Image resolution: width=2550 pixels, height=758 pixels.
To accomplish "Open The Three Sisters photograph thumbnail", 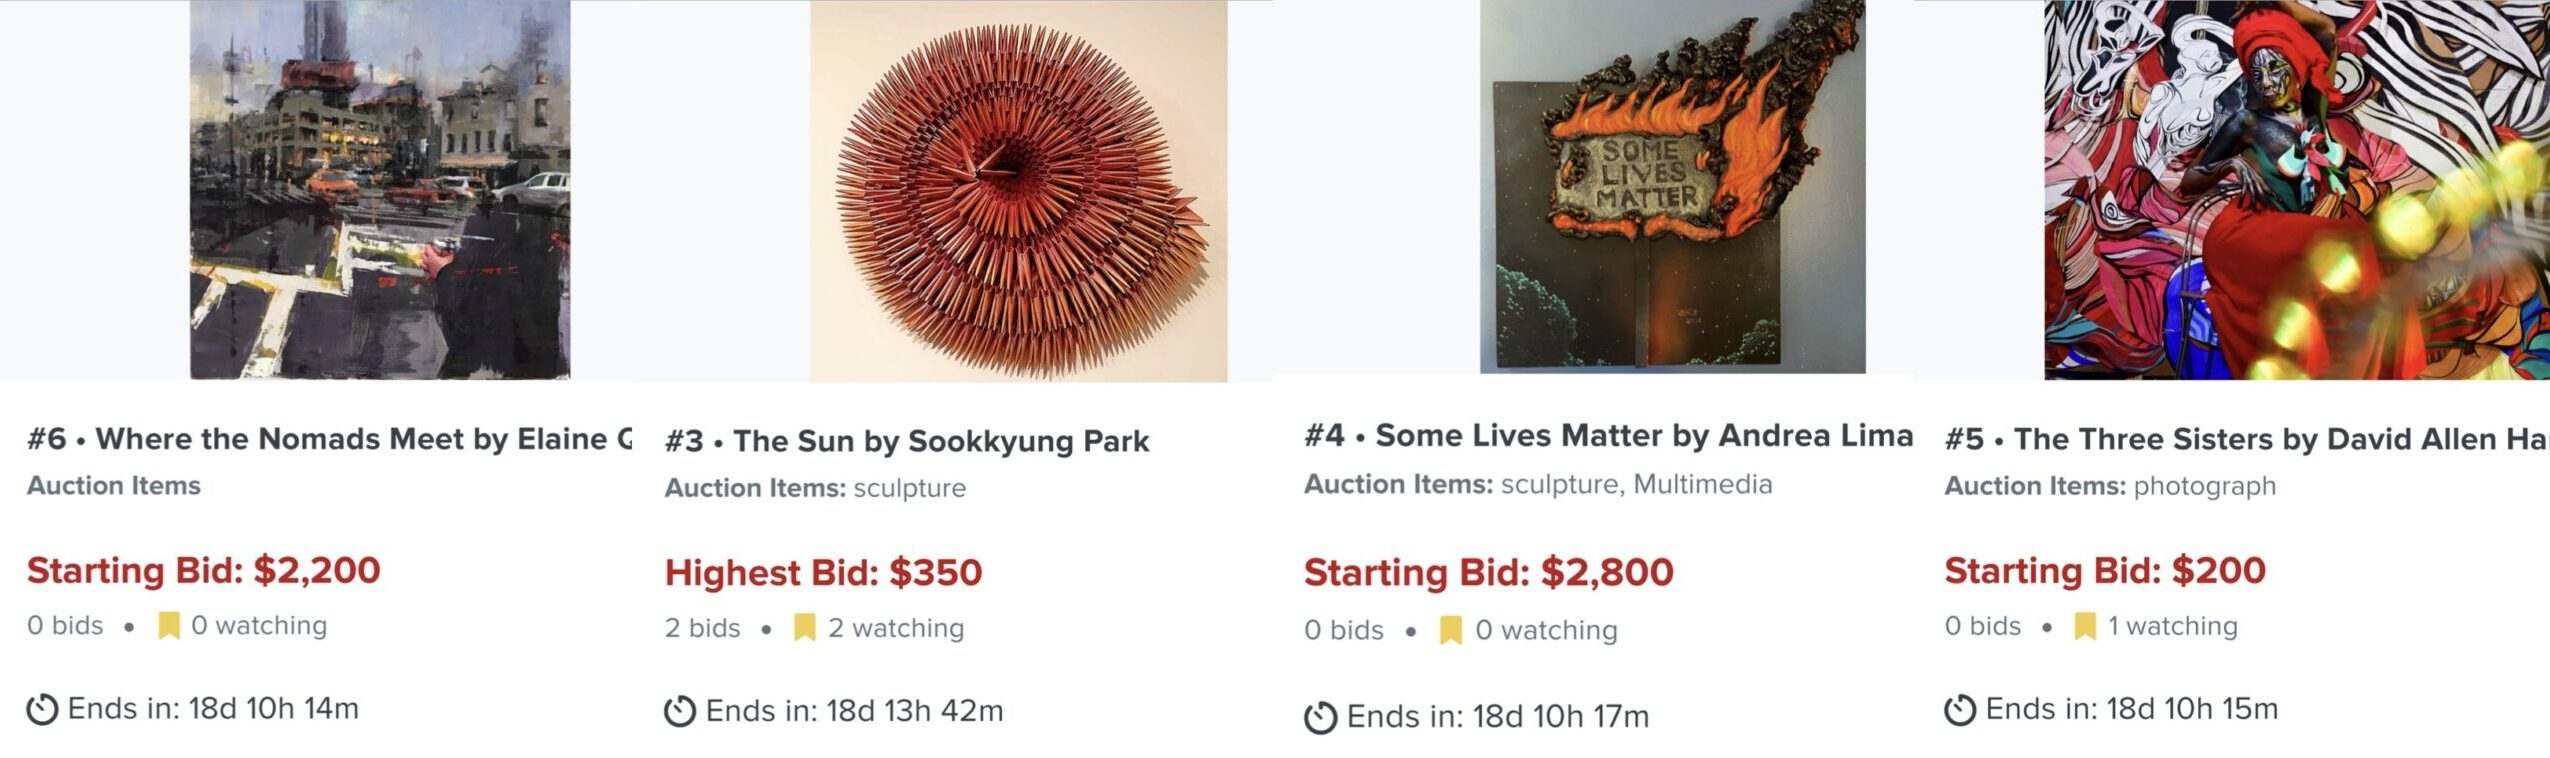I will (2296, 190).
